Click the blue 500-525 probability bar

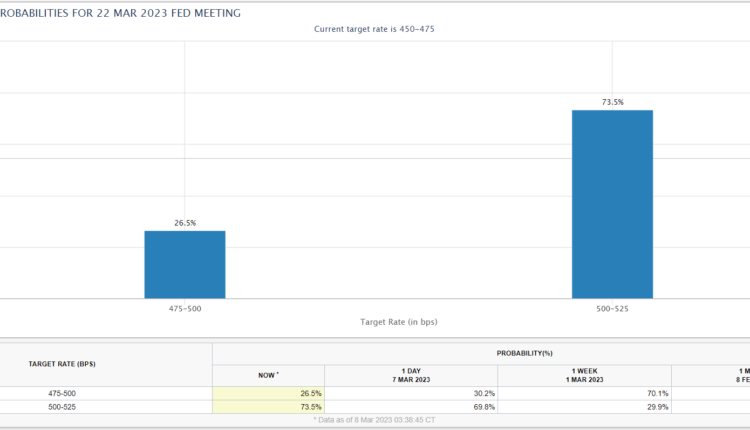(x=612, y=204)
